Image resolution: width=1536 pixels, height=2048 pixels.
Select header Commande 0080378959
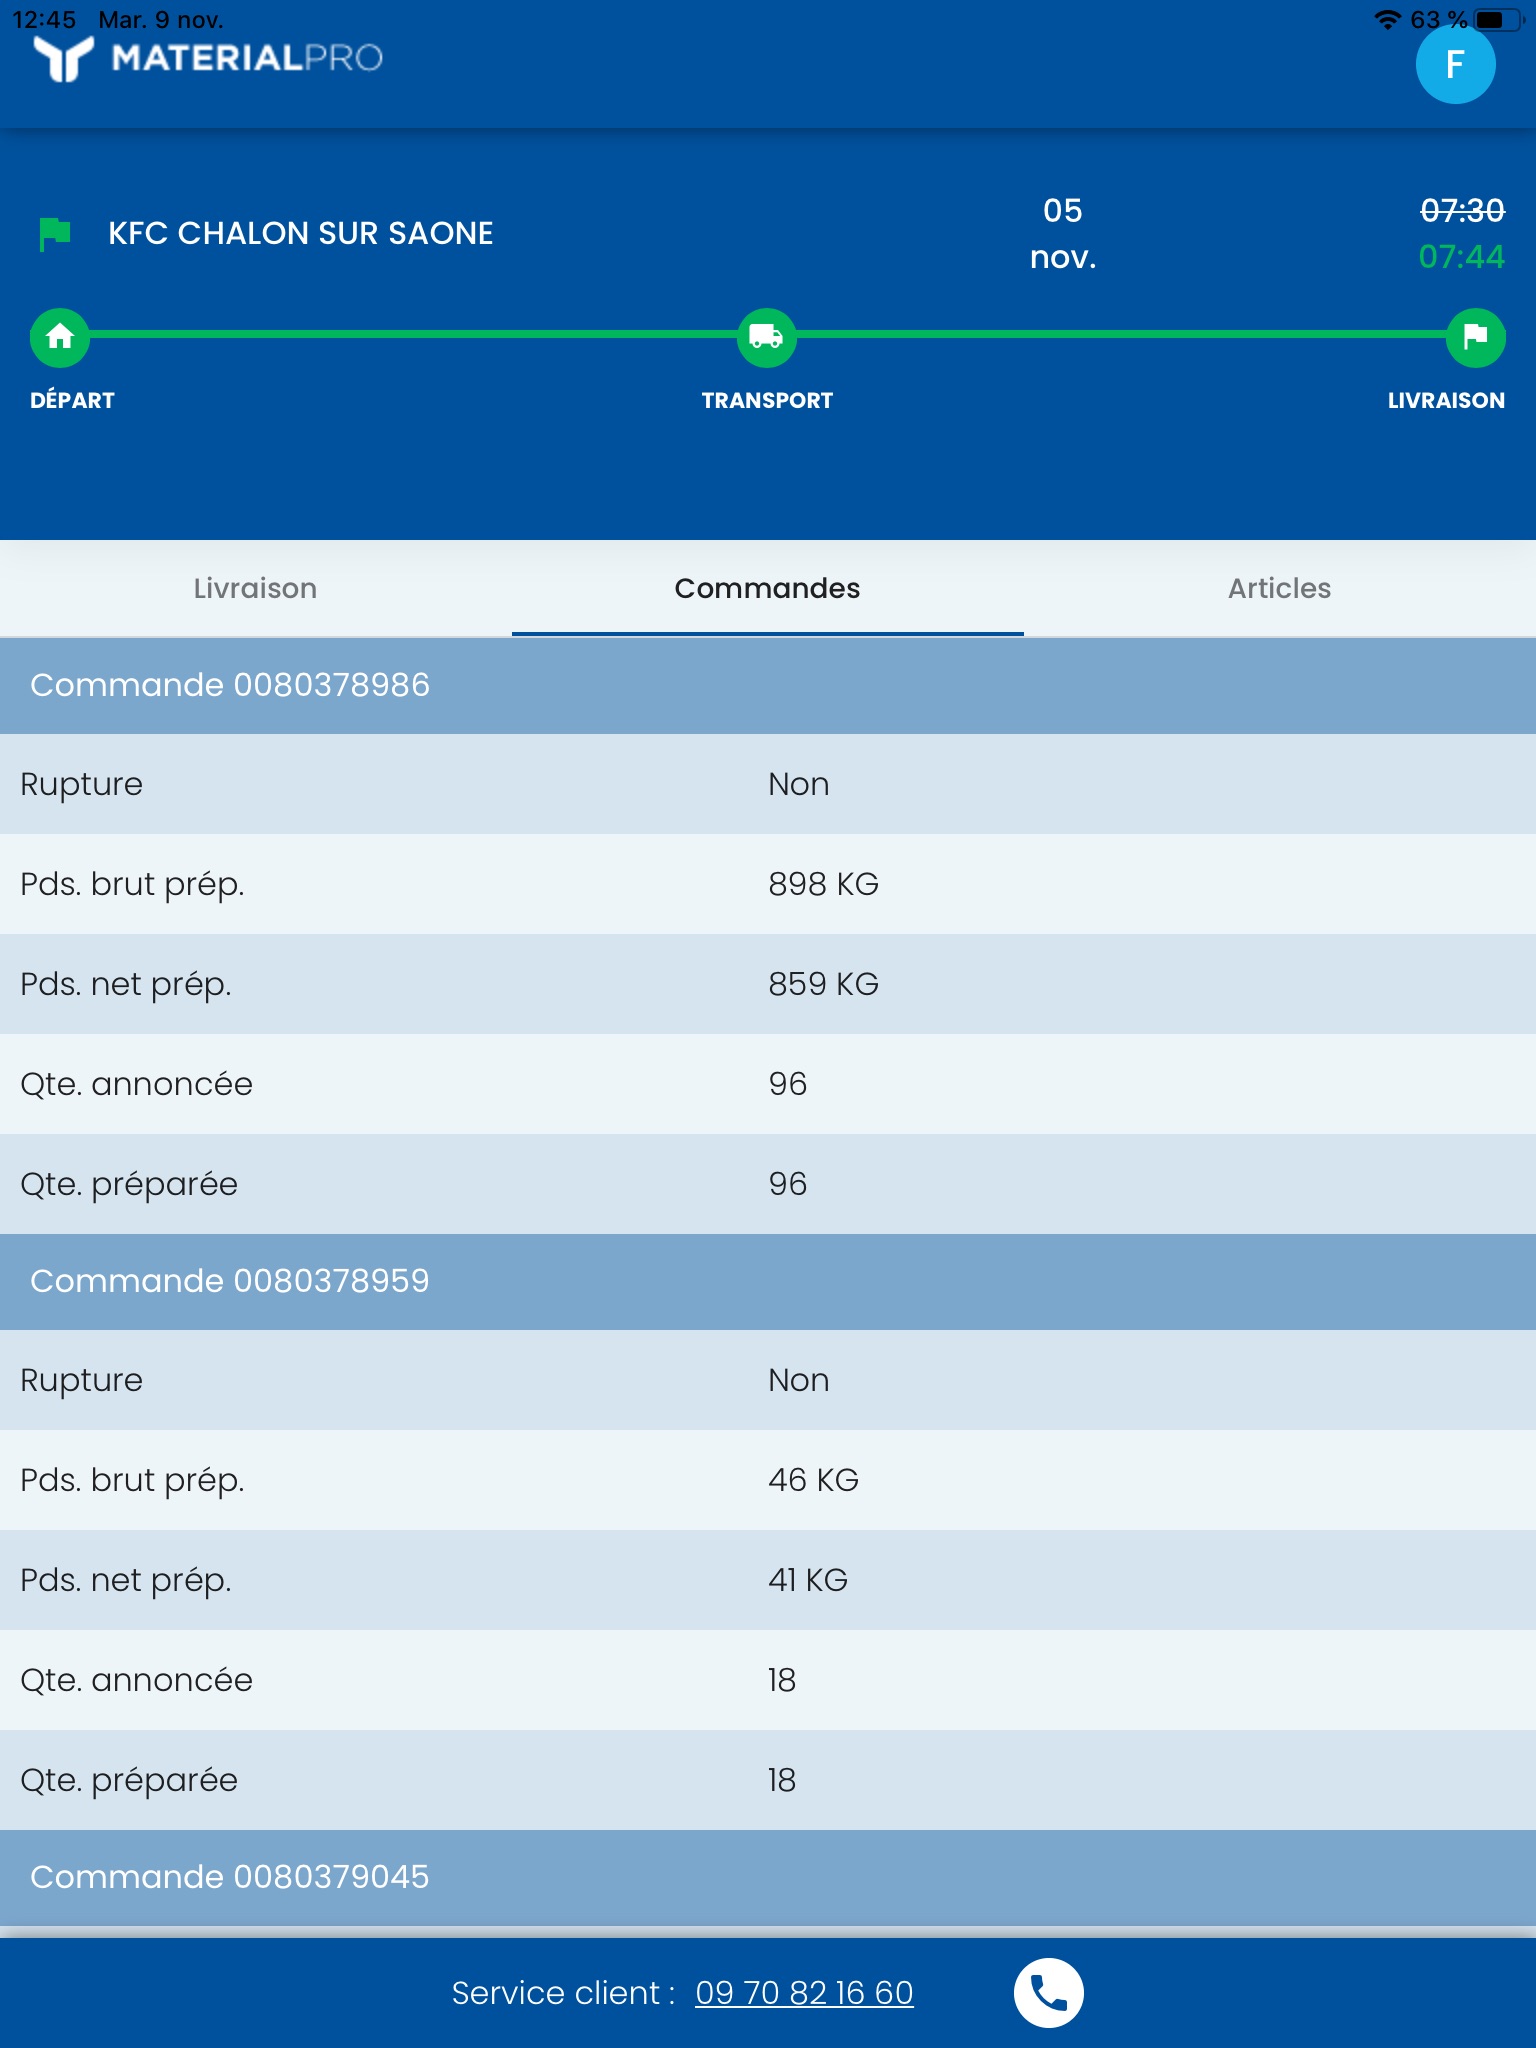coord(768,1281)
